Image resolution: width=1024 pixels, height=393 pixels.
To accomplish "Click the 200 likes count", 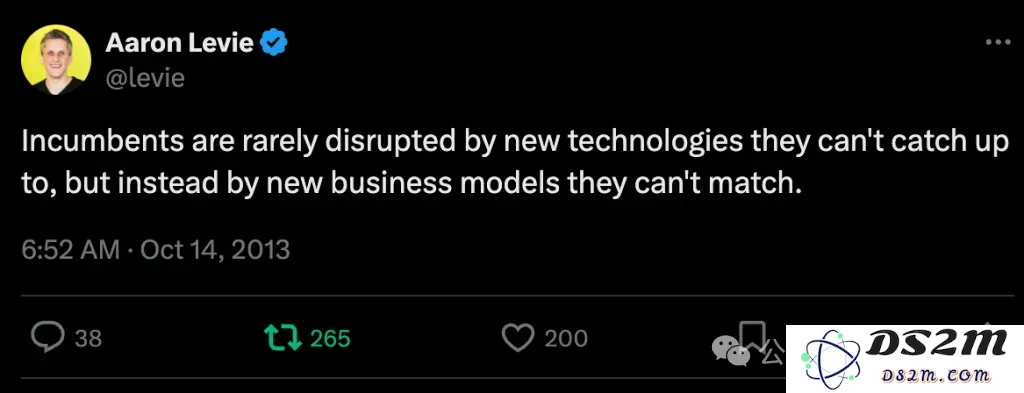I will pos(566,338).
